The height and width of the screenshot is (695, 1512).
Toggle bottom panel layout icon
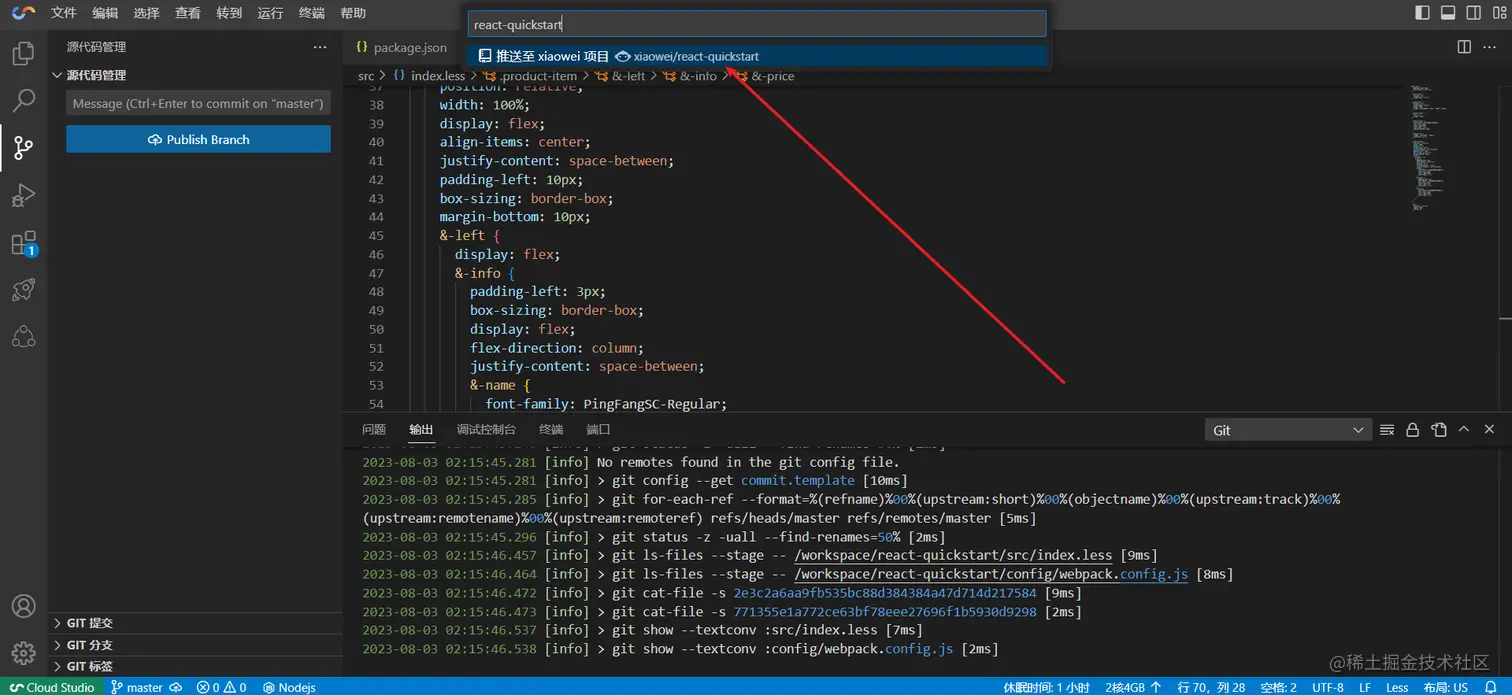tap(1448, 13)
